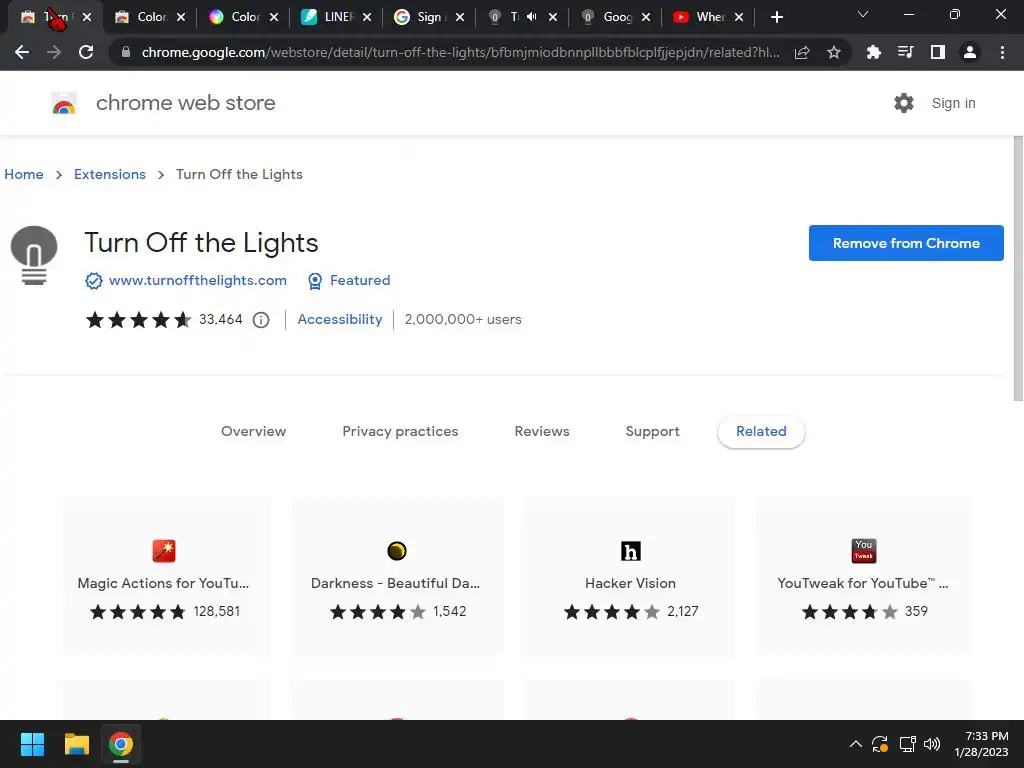1024x768 pixels.
Task: Click the Chrome Web Store logo
Action: pyautogui.click(x=64, y=103)
